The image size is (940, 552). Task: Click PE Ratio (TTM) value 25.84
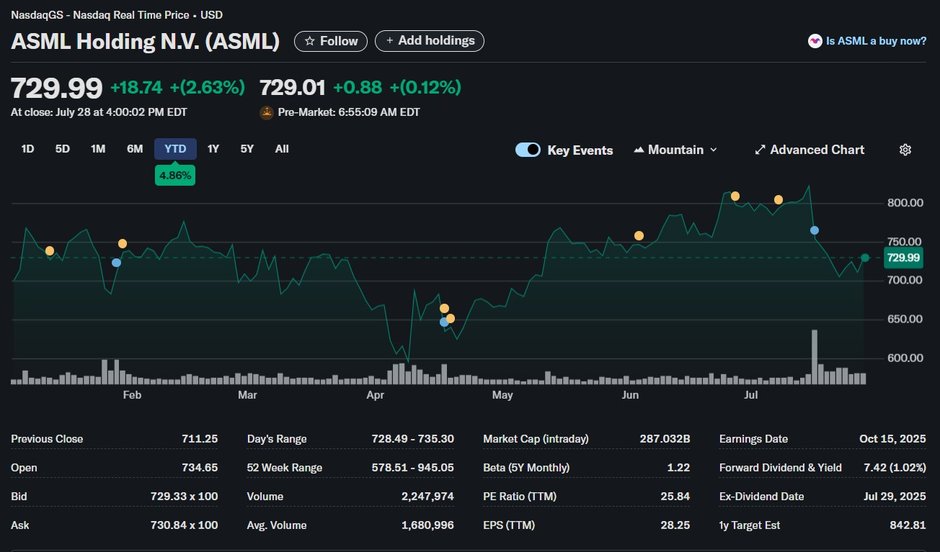(675, 496)
